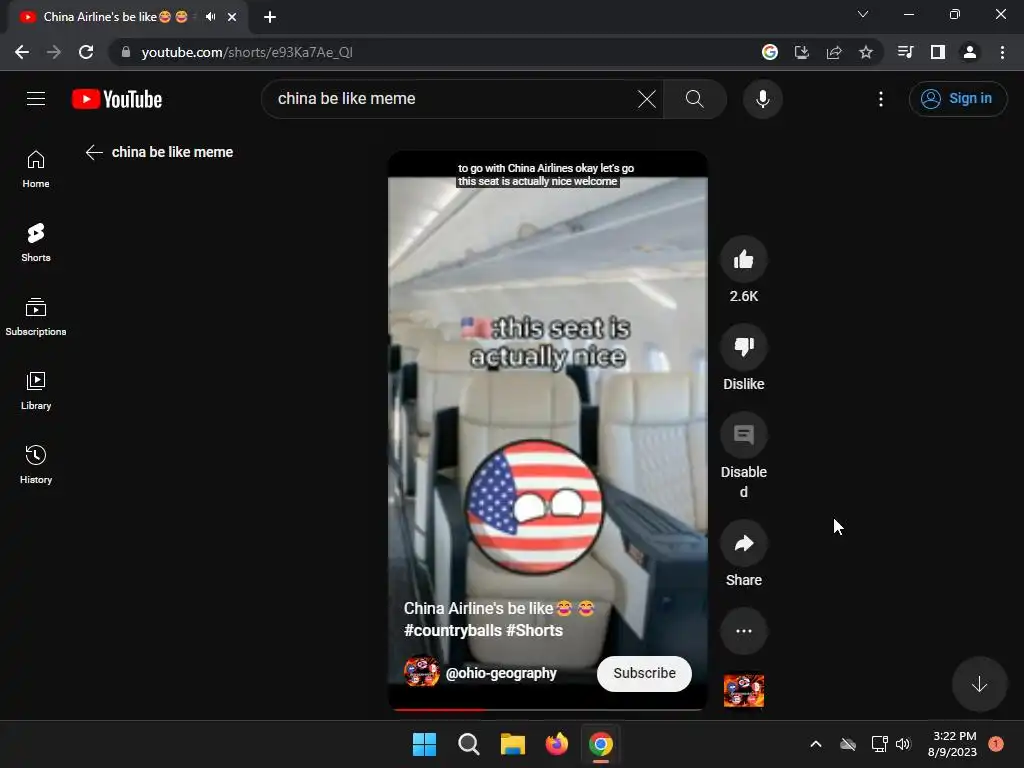Screen dimensions: 1024x768
Task: Open the Windows Start menu
Action: (424, 744)
